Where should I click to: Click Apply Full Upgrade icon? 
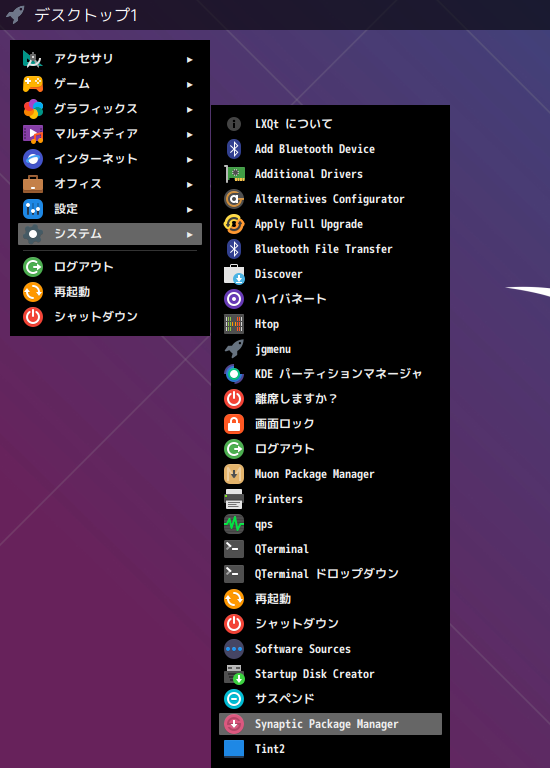234,224
